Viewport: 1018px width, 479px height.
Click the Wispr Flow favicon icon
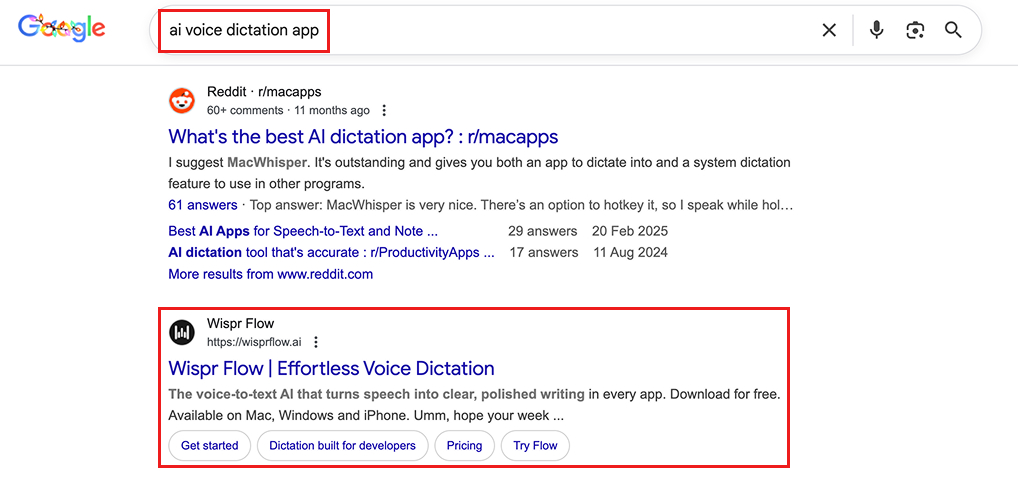click(x=182, y=332)
